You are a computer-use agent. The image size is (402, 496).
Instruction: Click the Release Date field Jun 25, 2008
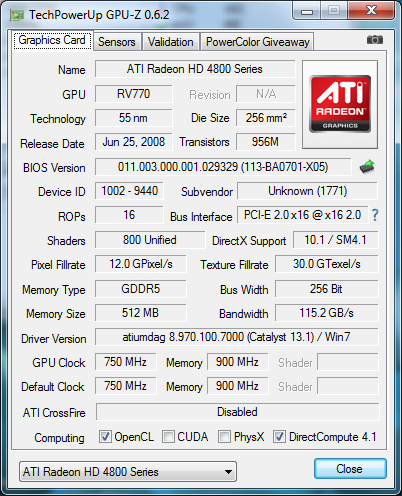(x=134, y=142)
